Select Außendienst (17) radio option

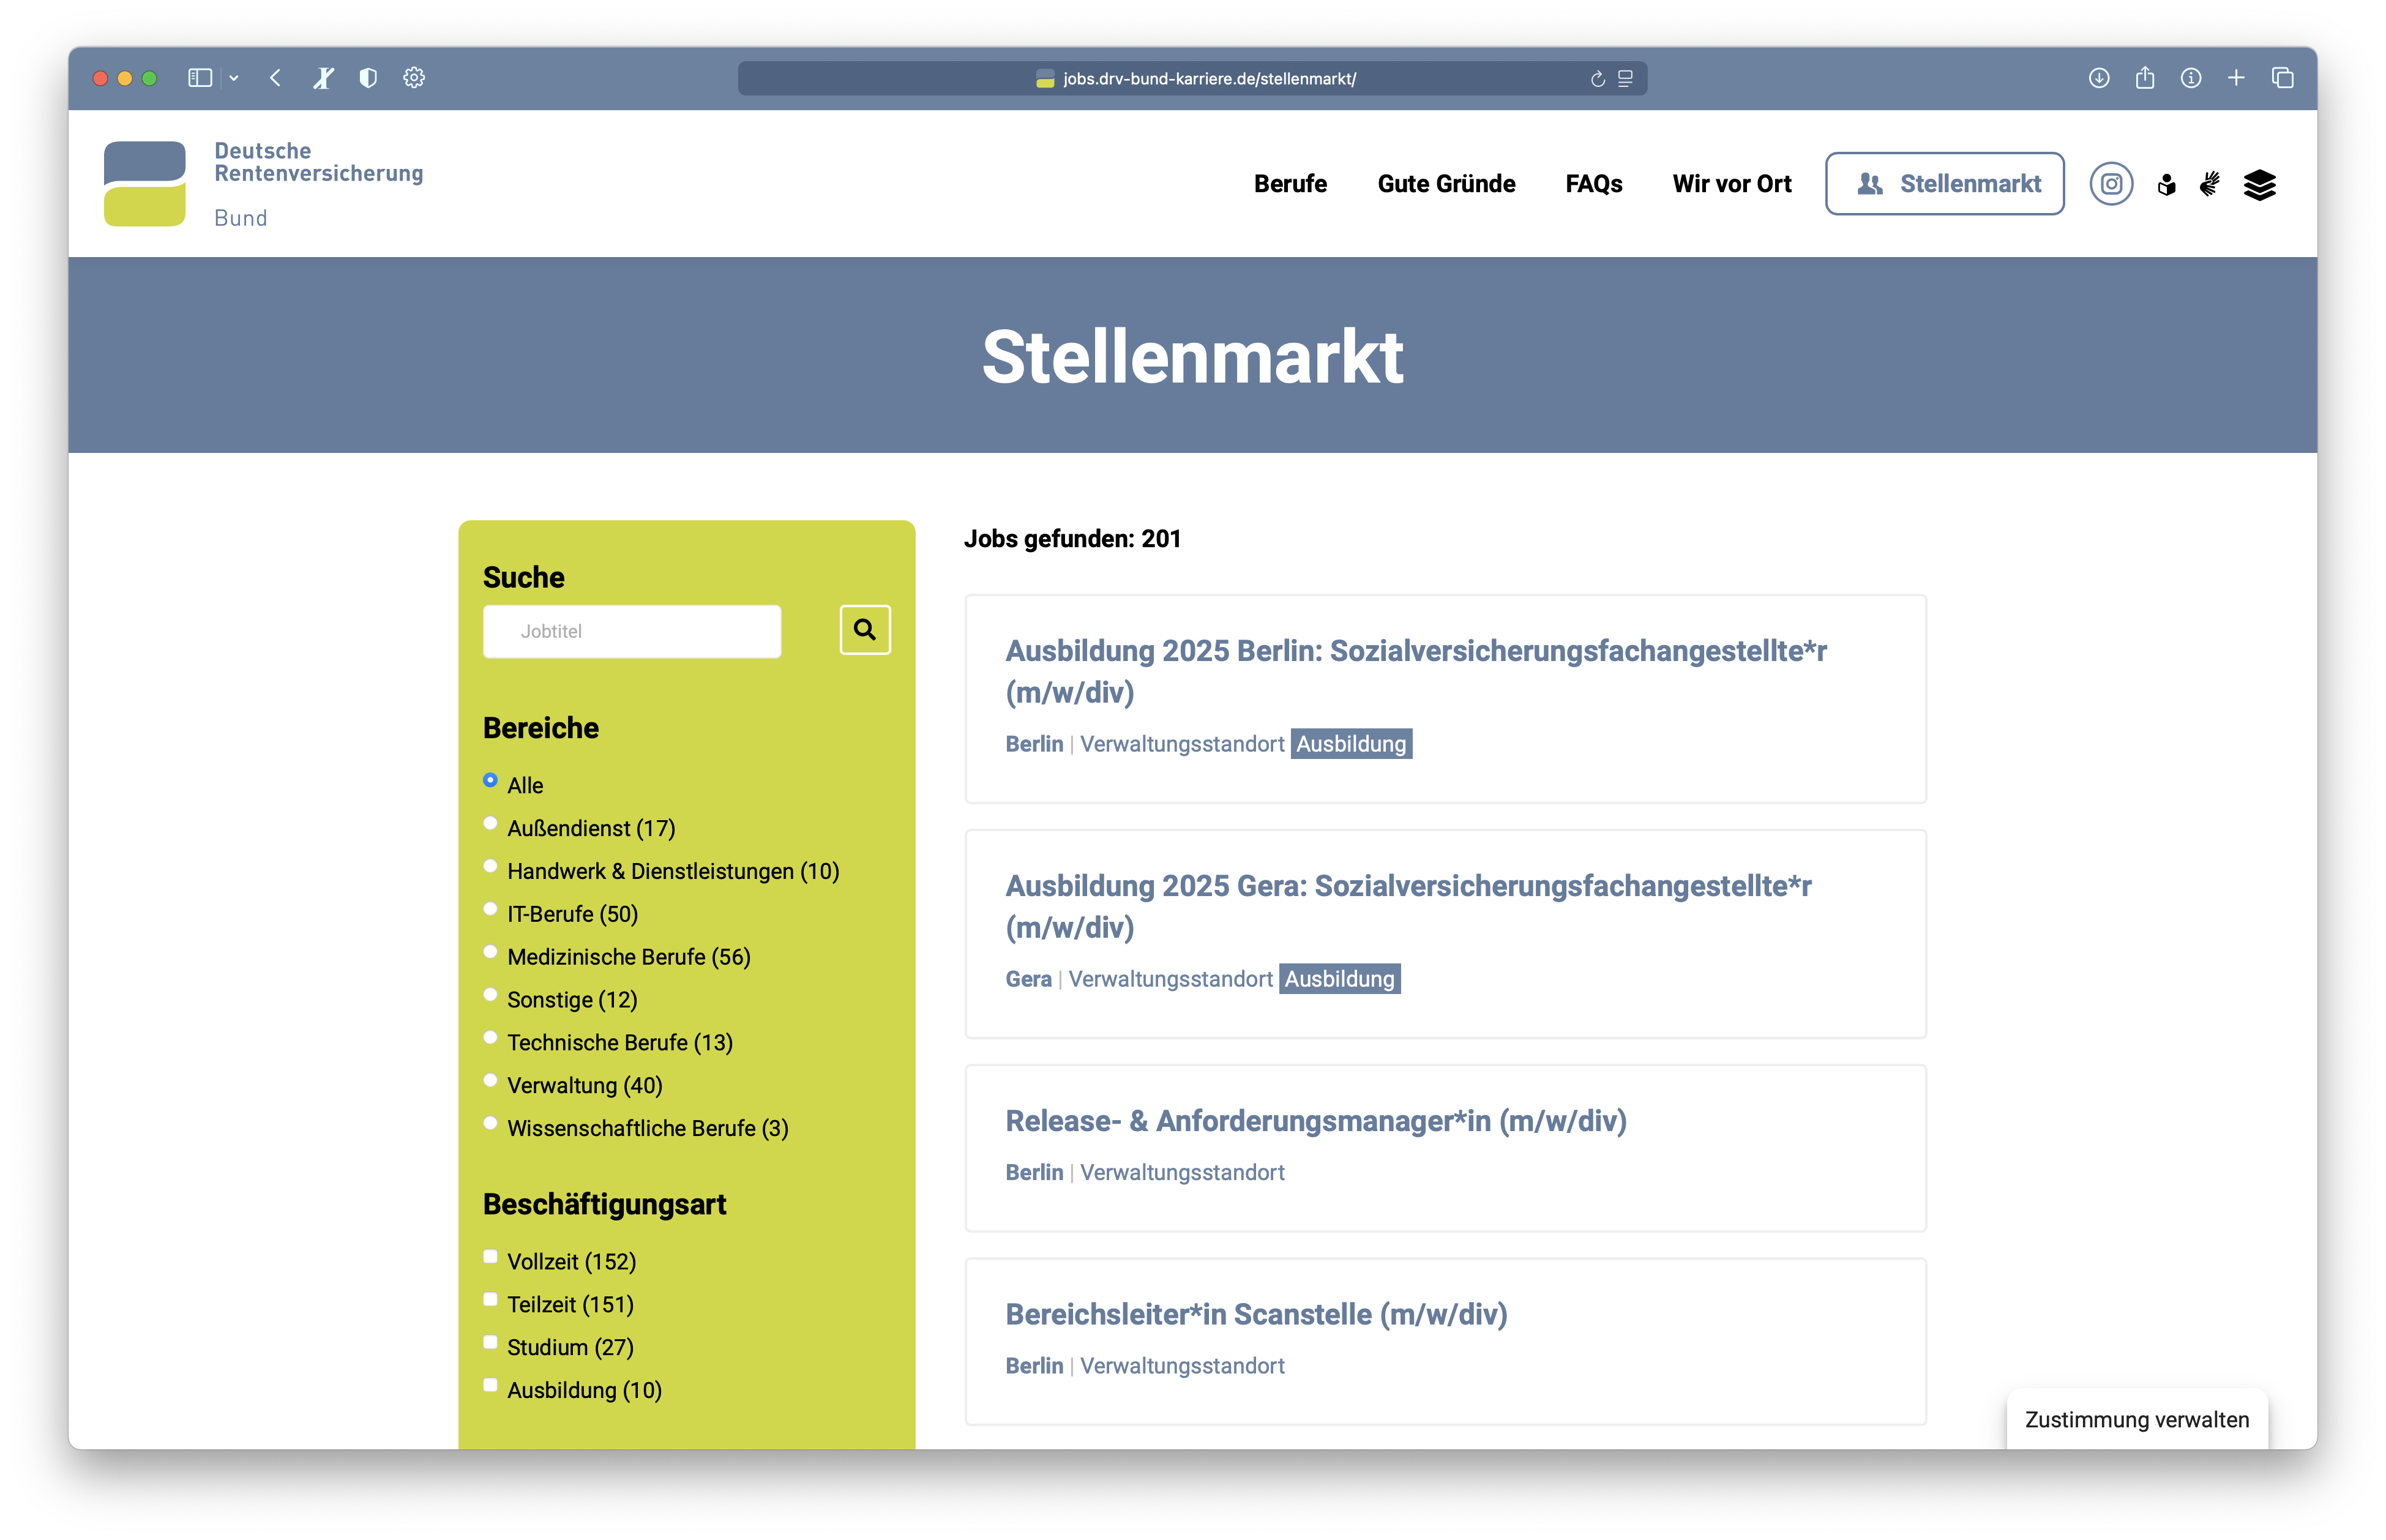pyautogui.click(x=490, y=823)
